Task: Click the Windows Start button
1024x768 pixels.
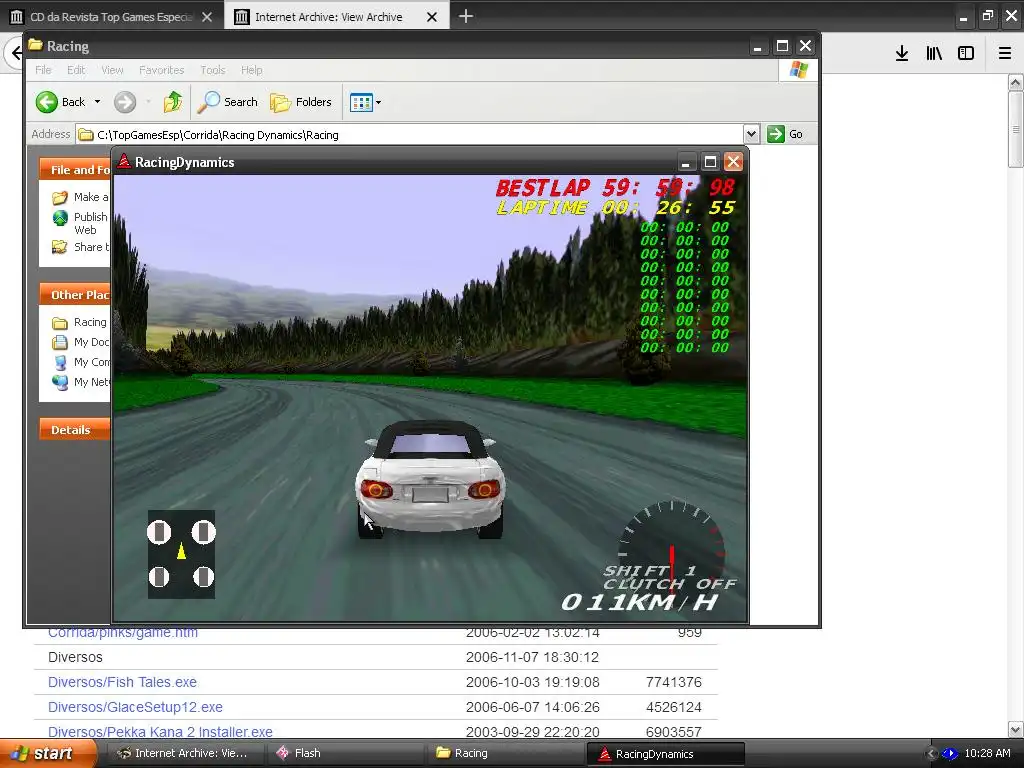Action: coord(48,754)
